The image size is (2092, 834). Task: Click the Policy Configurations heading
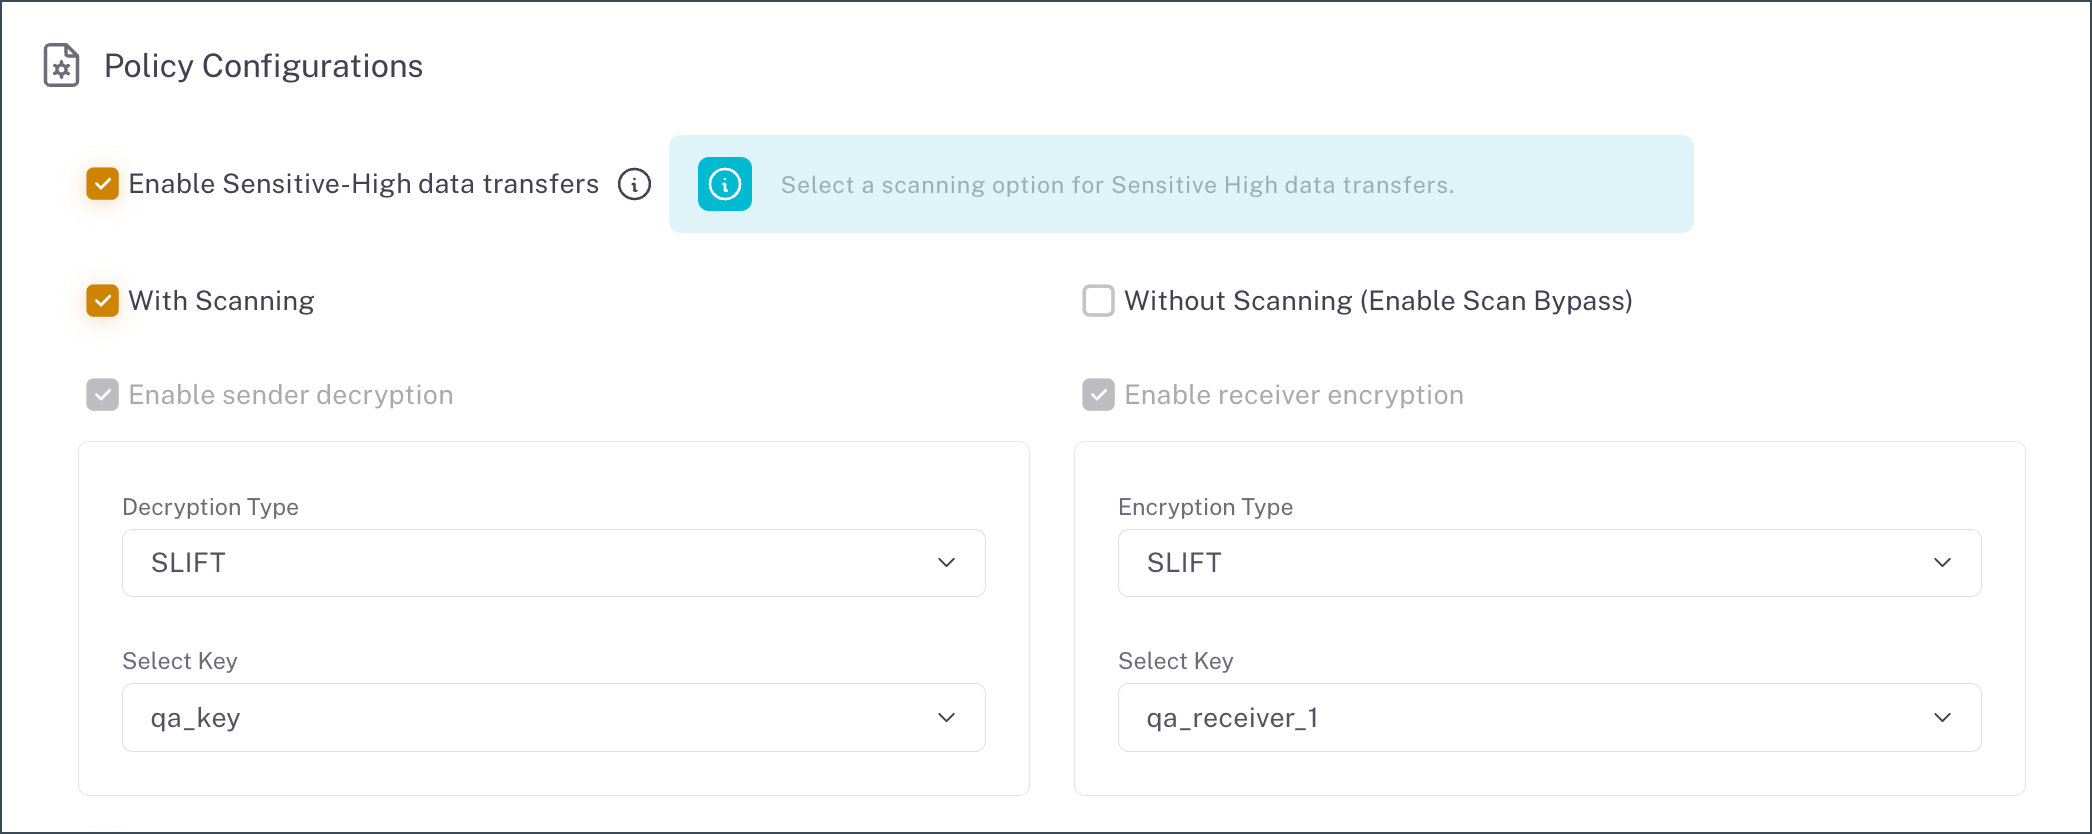click(x=263, y=66)
